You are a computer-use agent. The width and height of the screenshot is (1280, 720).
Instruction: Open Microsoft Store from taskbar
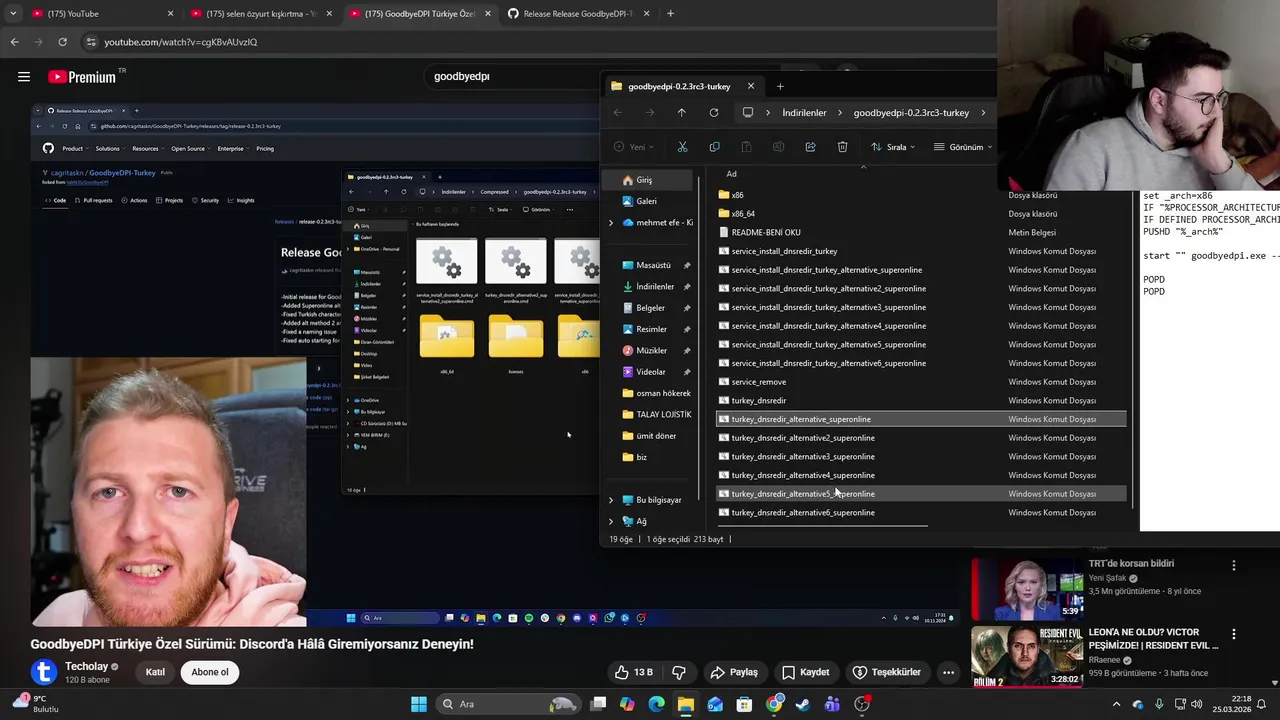[x=744, y=704]
